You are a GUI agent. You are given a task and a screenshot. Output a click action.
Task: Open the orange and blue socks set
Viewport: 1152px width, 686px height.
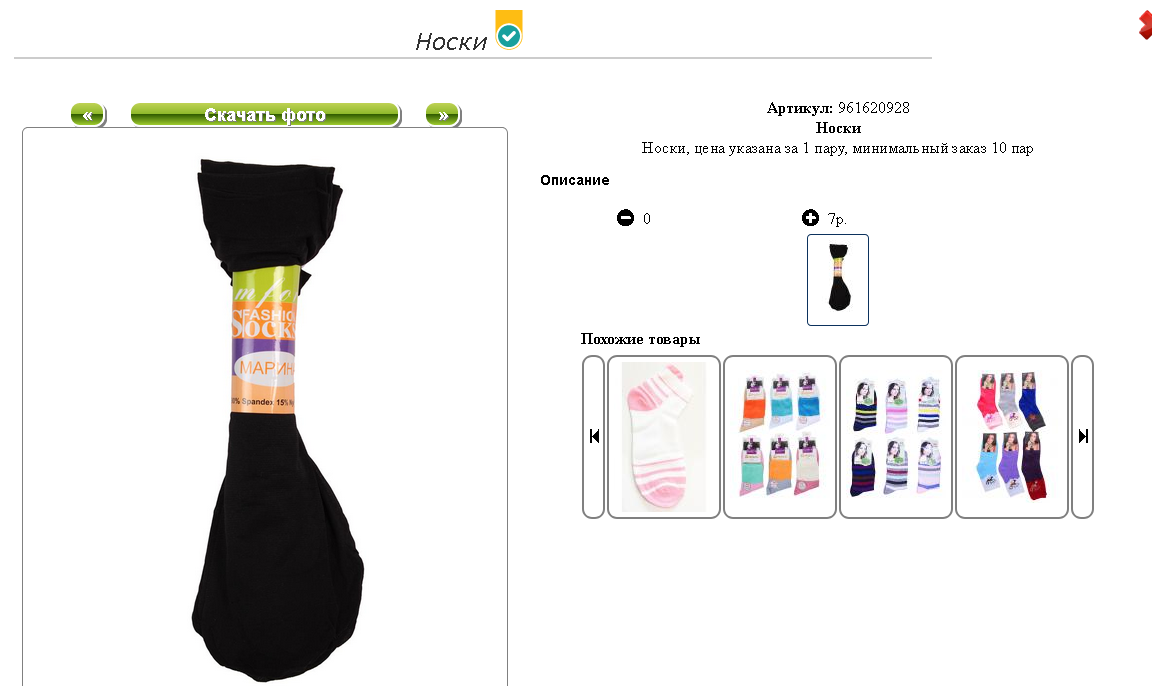[780, 436]
